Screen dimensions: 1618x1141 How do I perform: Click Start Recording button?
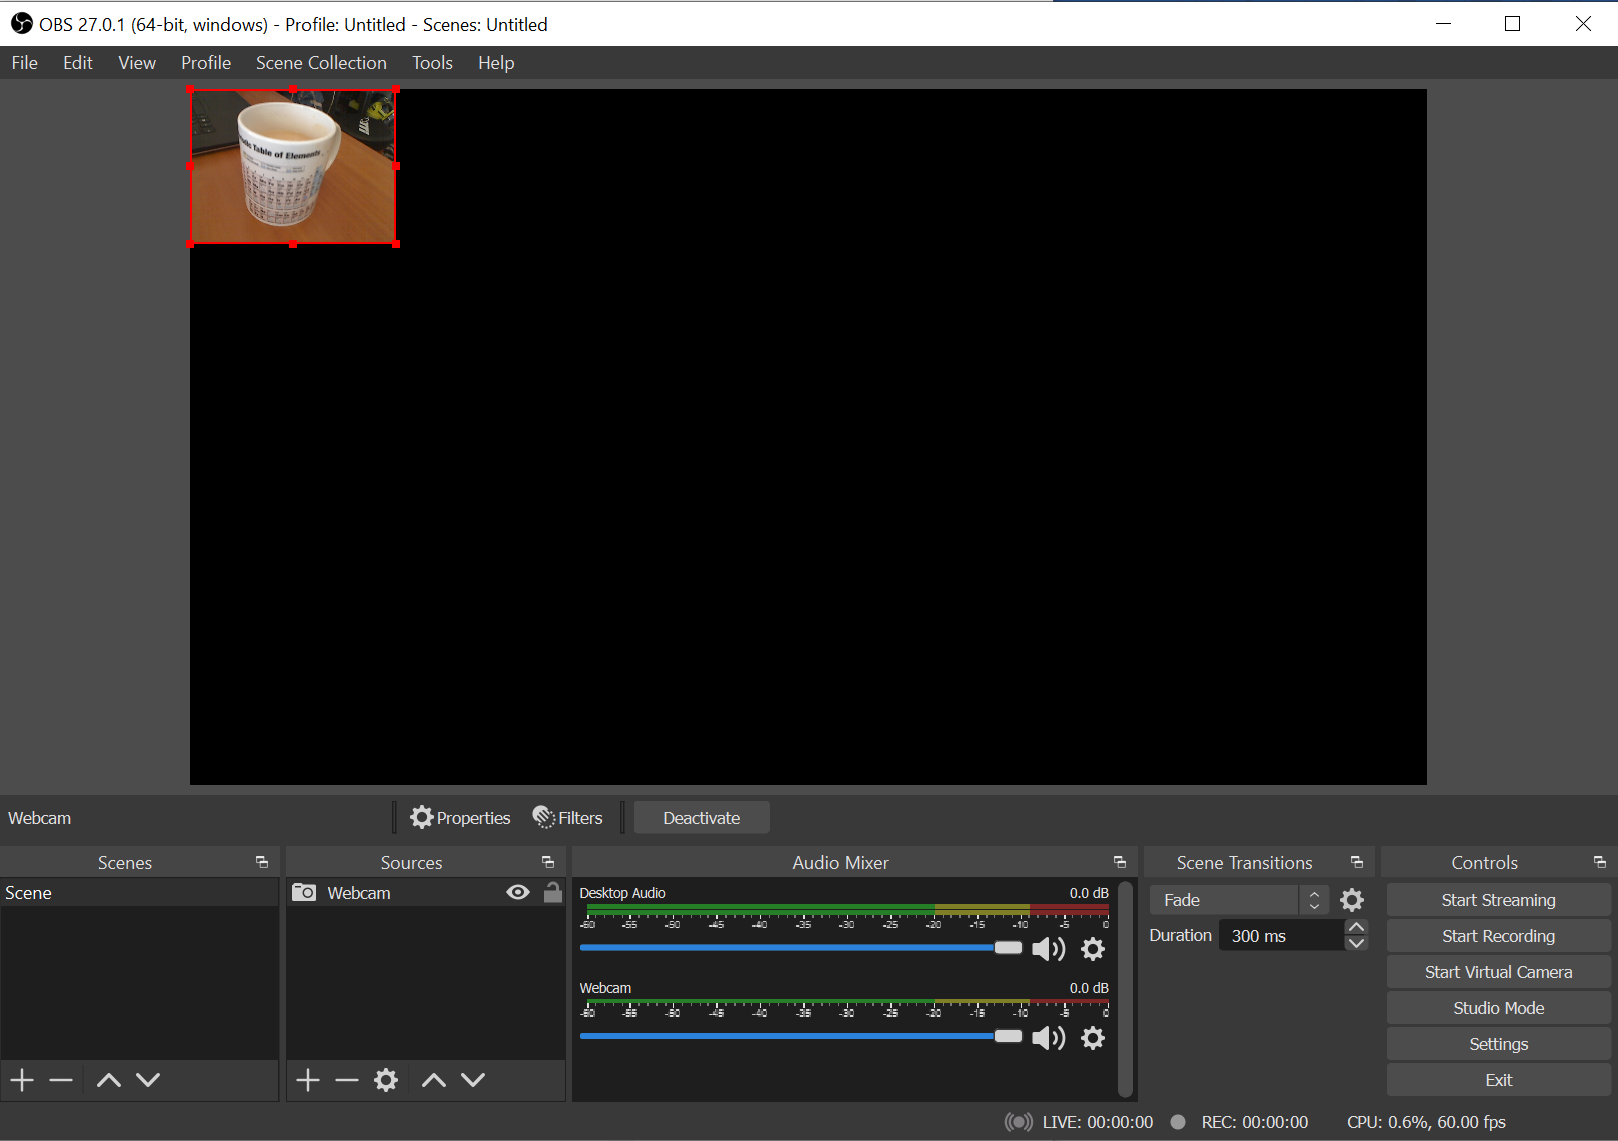click(x=1498, y=936)
